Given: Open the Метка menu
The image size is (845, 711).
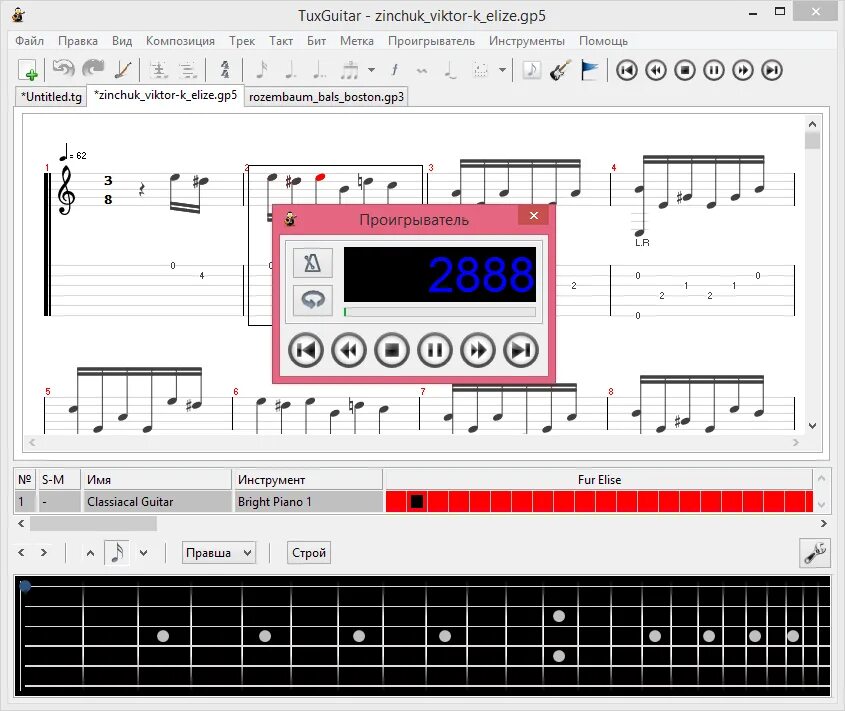Looking at the screenshot, I should (356, 41).
